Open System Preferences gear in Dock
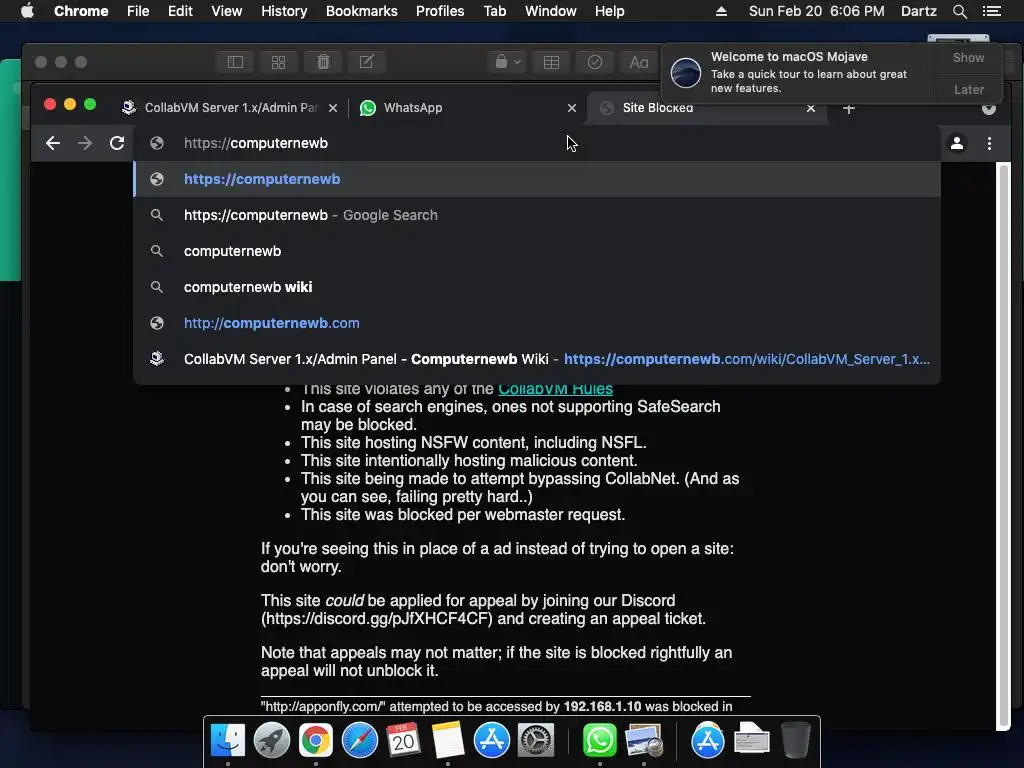1024x768 pixels. [536, 741]
